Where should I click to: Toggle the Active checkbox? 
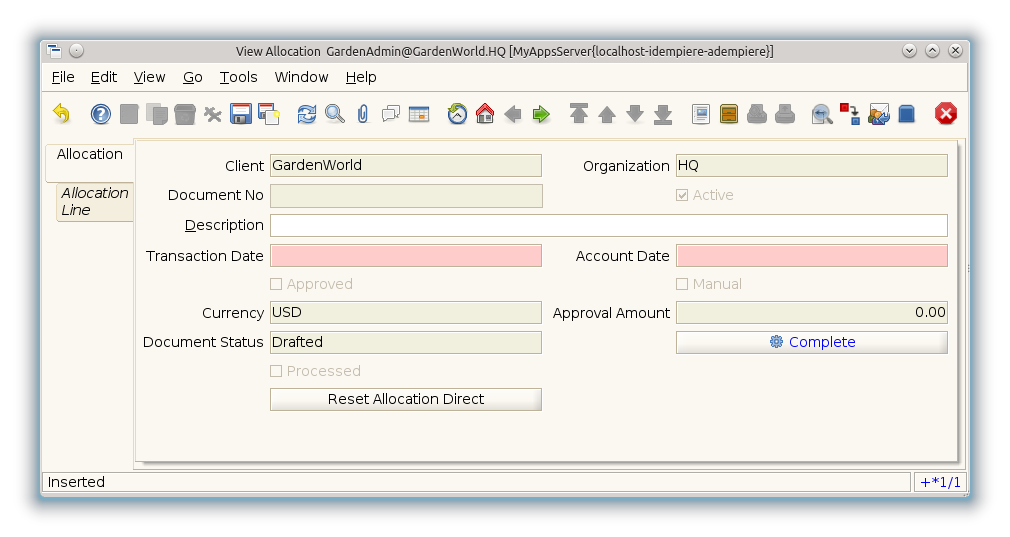[x=682, y=195]
